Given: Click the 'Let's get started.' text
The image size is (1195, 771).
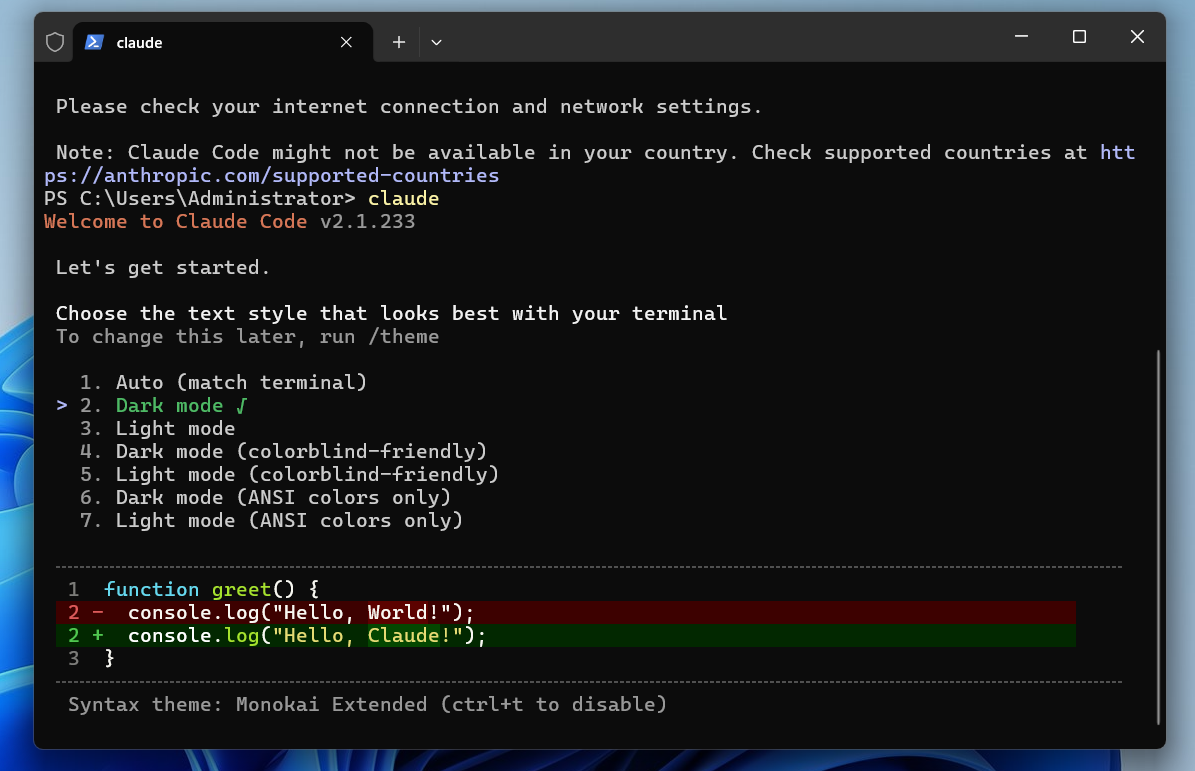Looking at the screenshot, I should (x=162, y=267).
